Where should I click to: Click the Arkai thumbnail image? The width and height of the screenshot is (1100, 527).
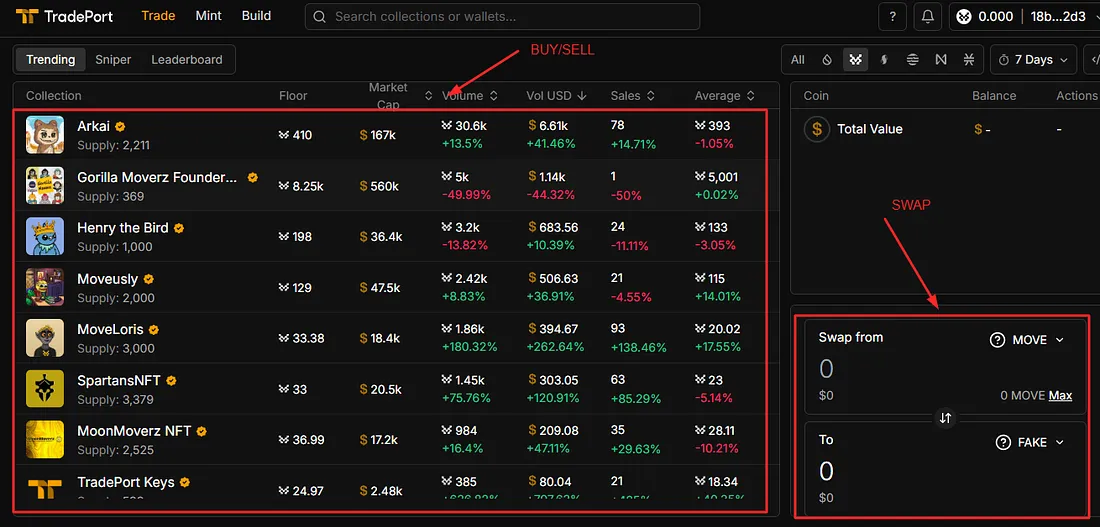coord(45,135)
